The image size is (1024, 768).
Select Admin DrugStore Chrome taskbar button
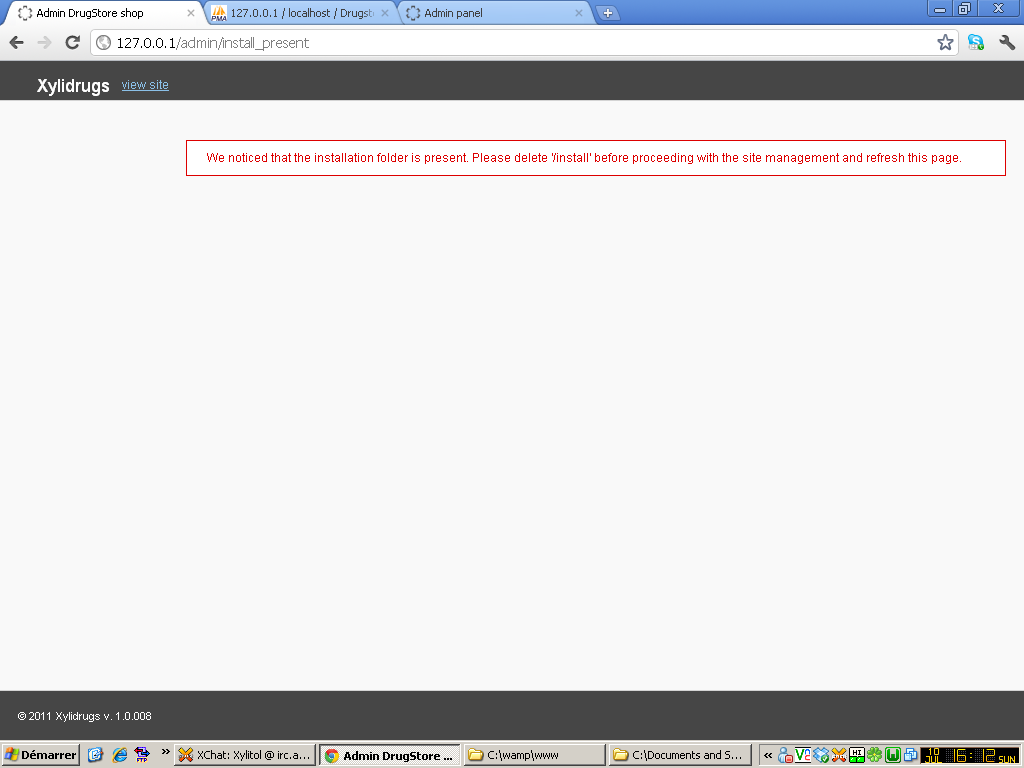click(x=390, y=756)
